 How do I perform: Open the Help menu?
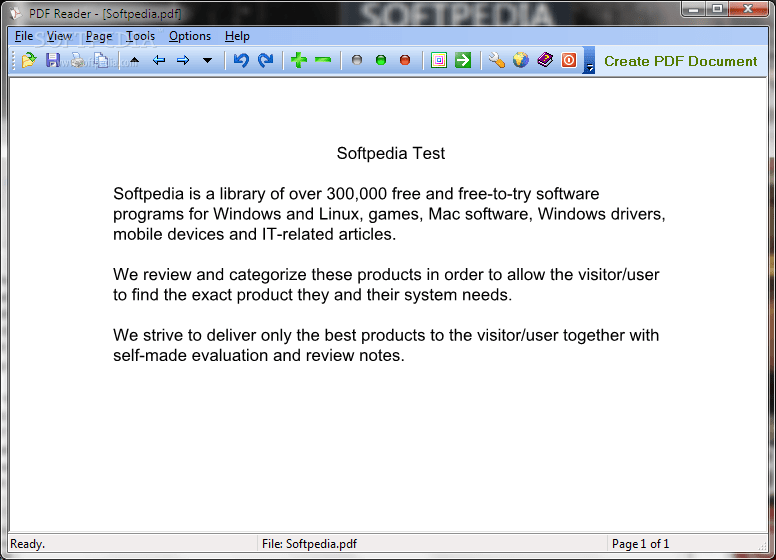coord(237,36)
